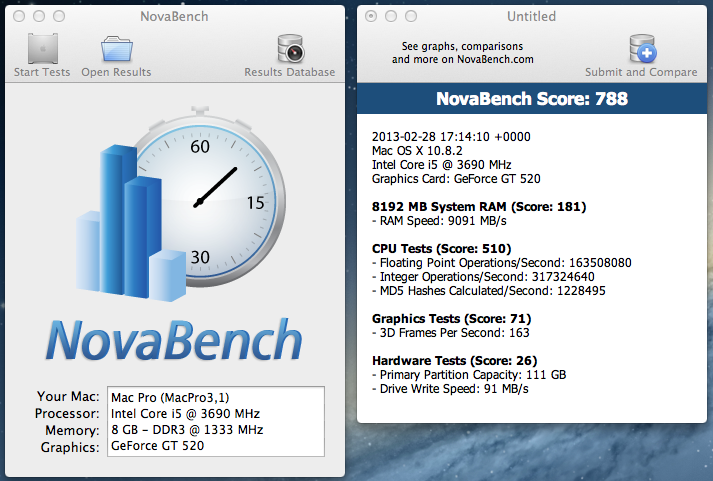Select the Mac OS X 10.8.2 line

[417, 150]
